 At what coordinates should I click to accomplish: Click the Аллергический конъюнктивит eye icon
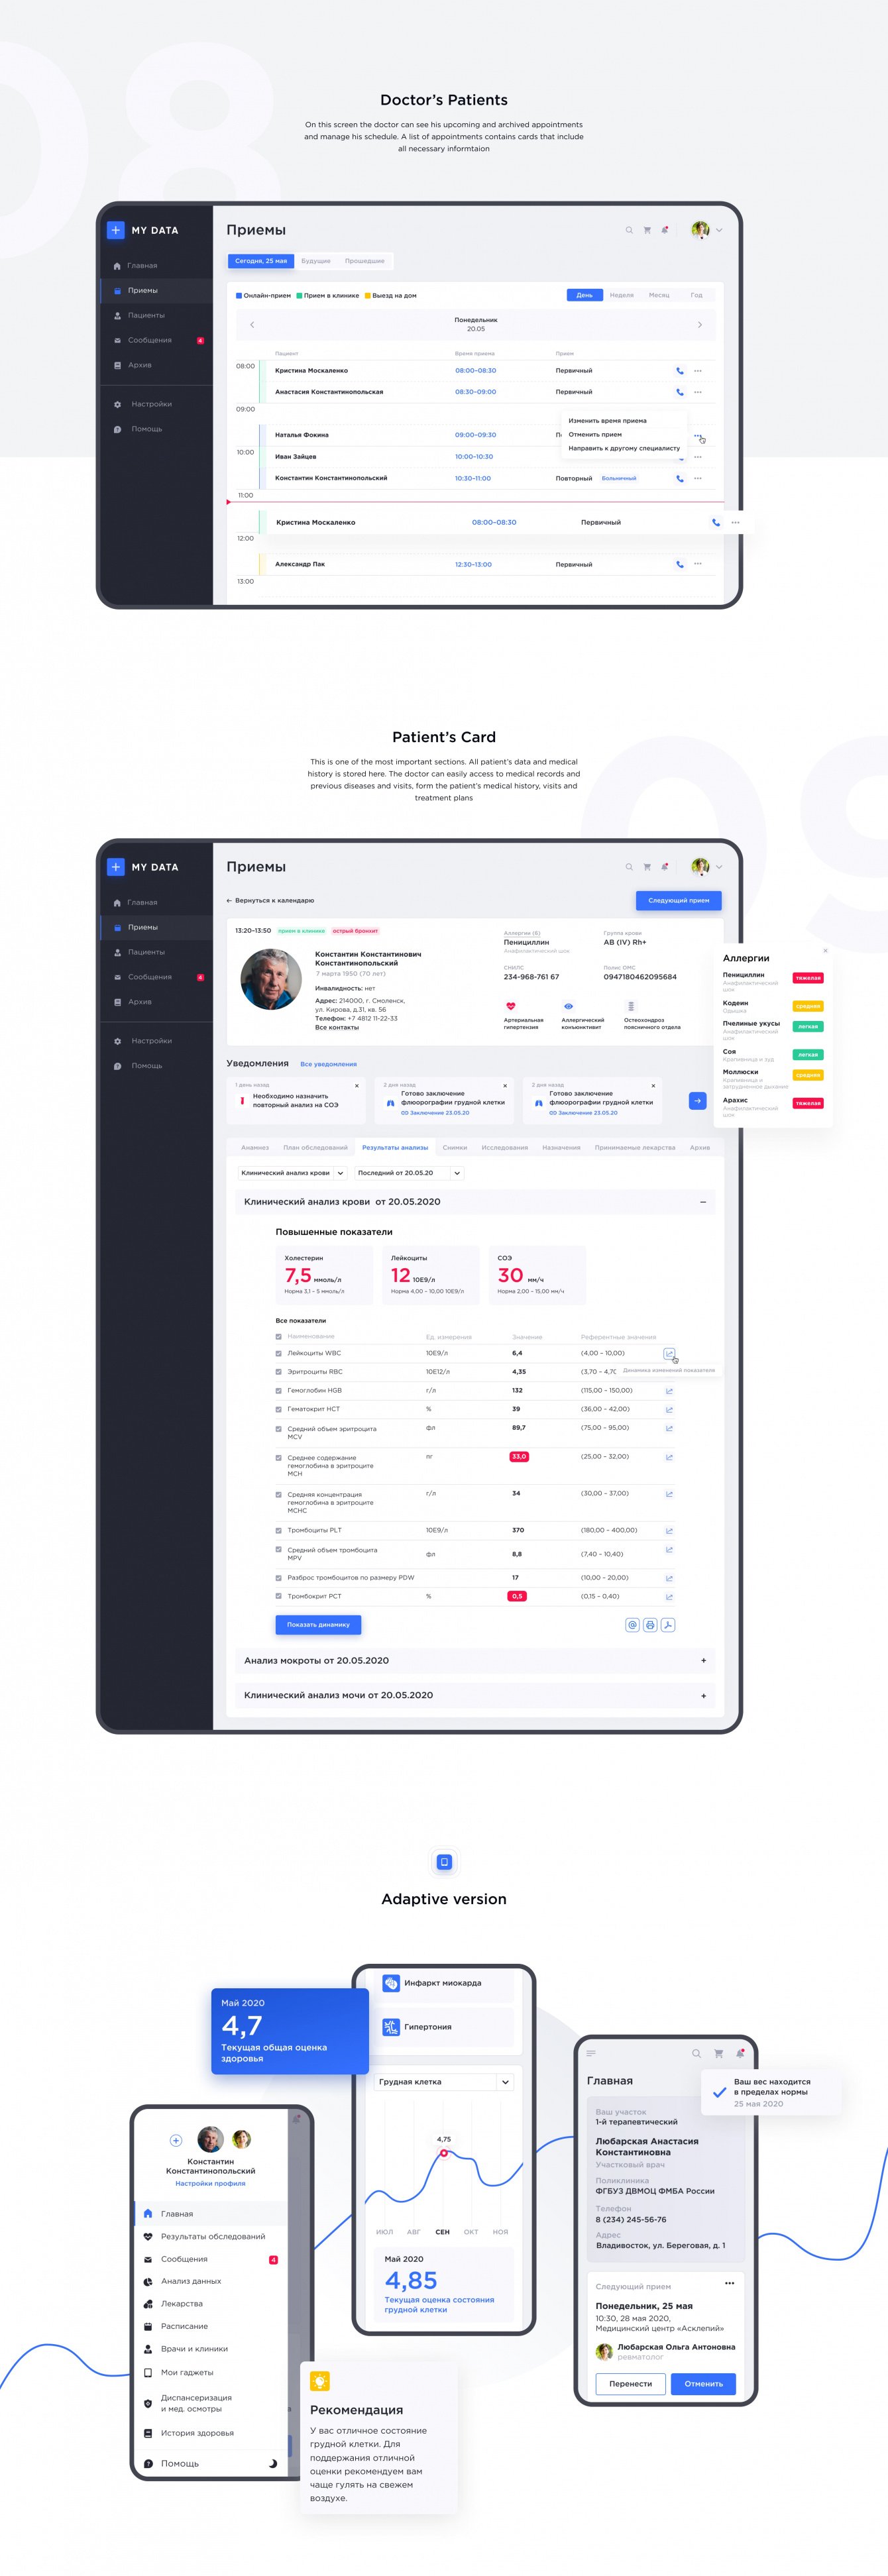568,1006
